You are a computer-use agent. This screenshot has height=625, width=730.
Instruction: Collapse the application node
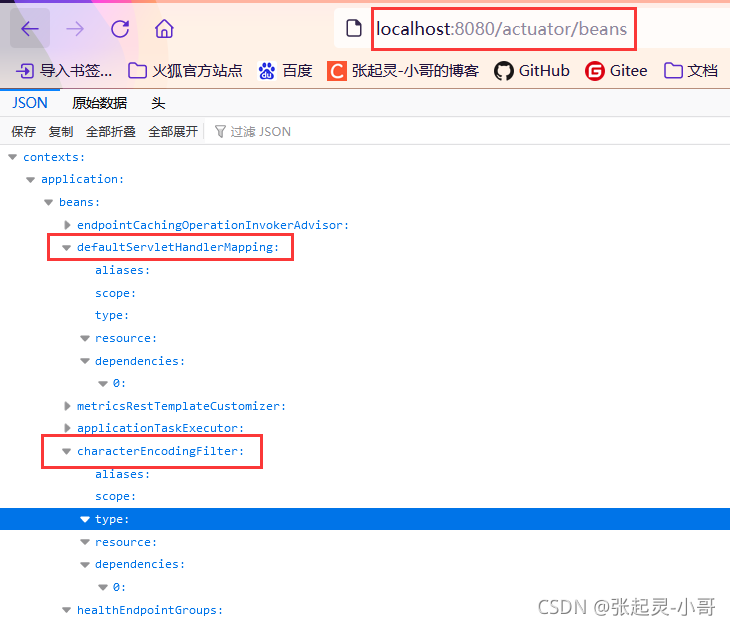point(30,180)
